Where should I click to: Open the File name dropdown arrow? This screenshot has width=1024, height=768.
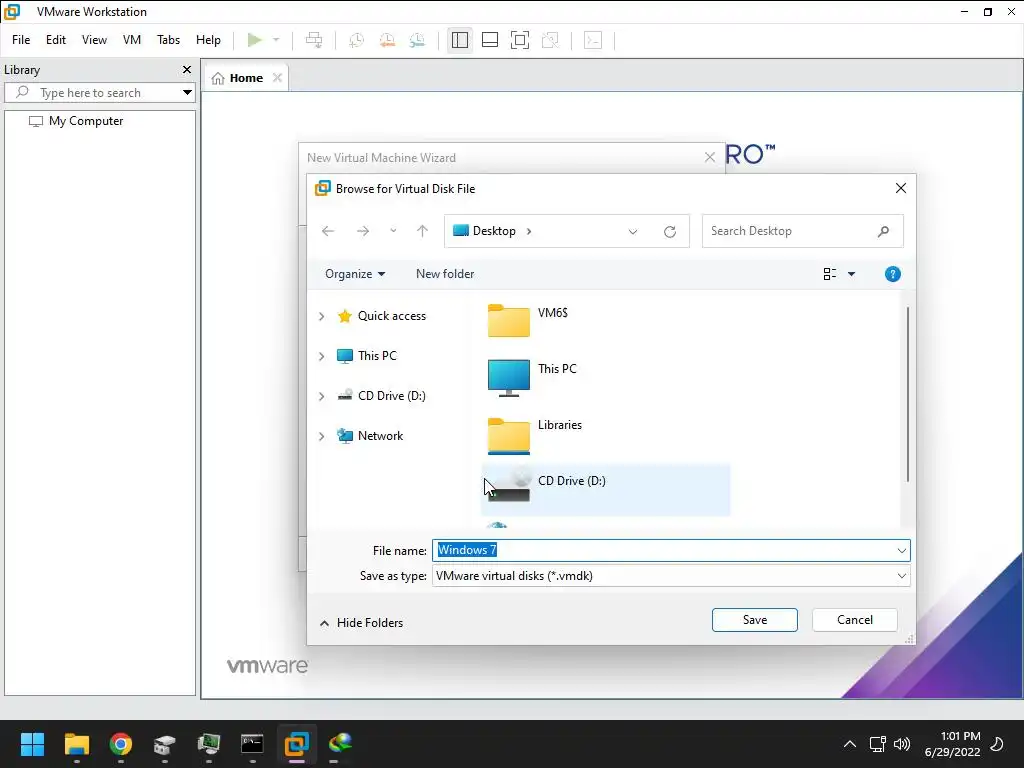[902, 551]
